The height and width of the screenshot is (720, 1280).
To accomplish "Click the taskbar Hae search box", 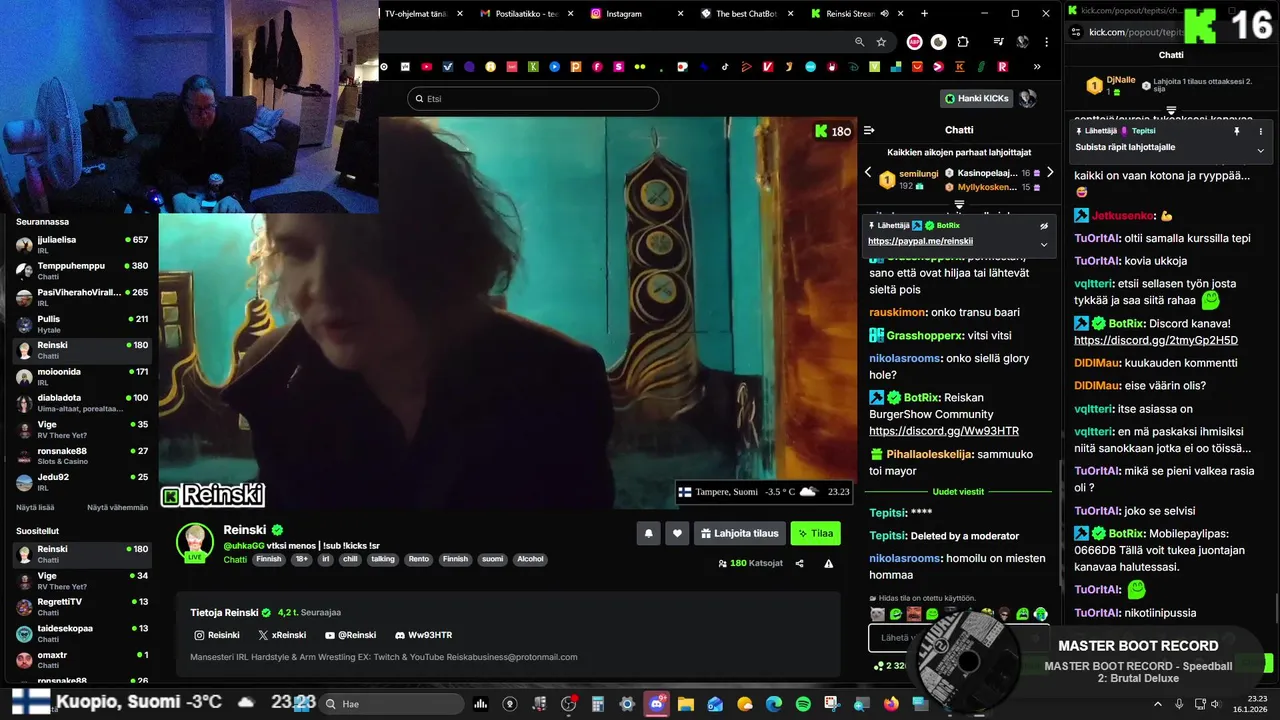I will (x=392, y=704).
